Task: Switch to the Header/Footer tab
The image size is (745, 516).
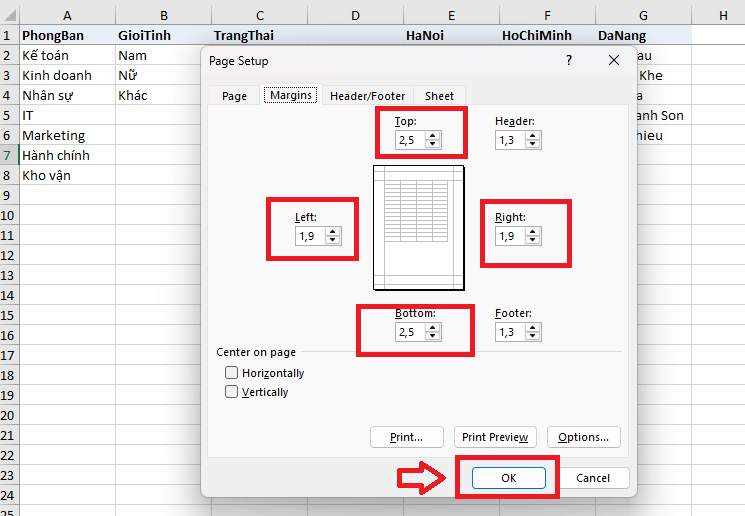Action: (x=367, y=96)
